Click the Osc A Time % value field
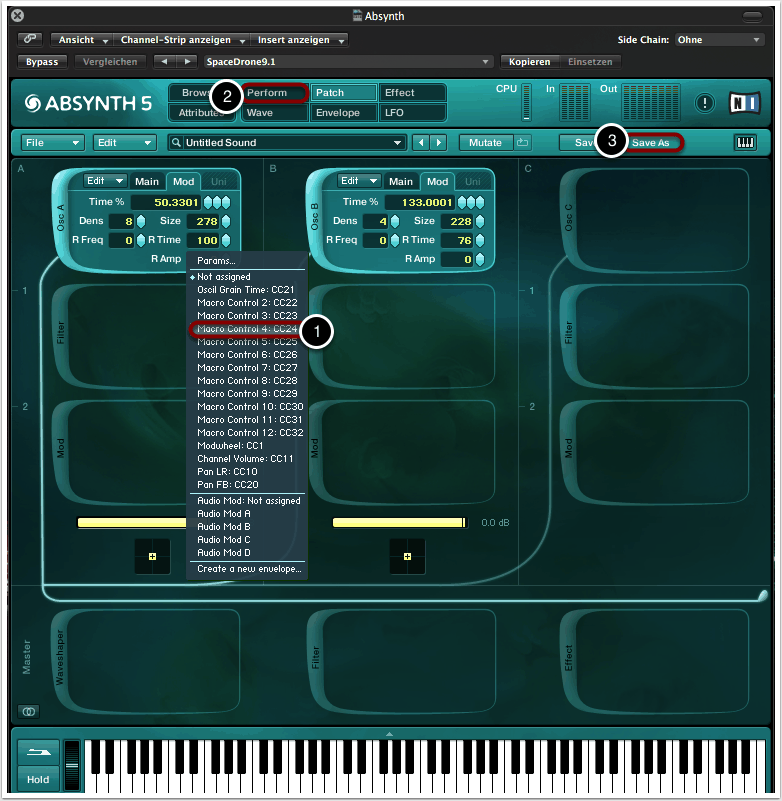Image resolution: width=782 pixels, height=801 pixels. pos(165,202)
